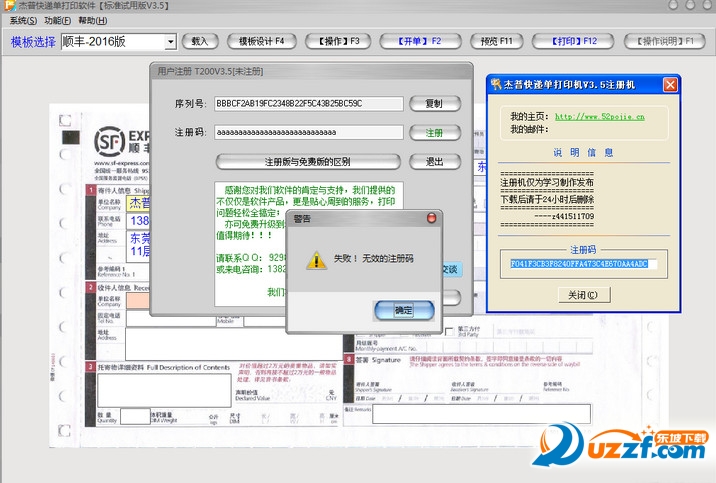Click the 说明信息 heading in keygen
The image size is (716, 483).
click(x=583, y=152)
